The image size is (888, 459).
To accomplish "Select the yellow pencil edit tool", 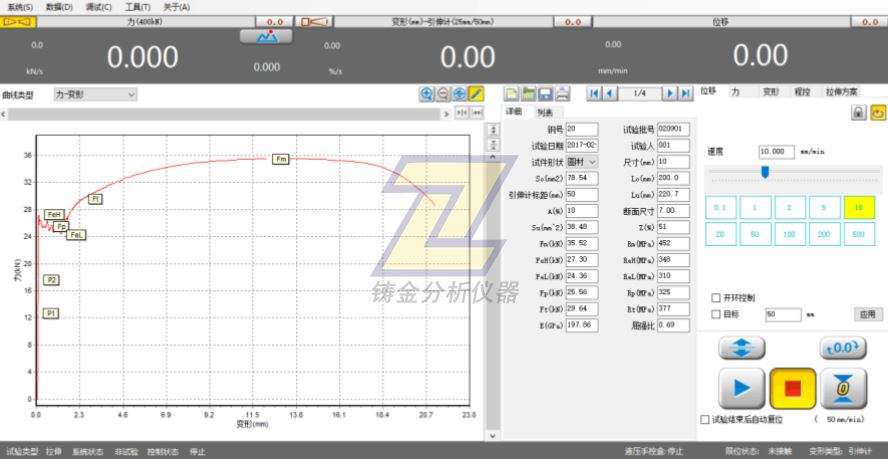I will pos(476,93).
